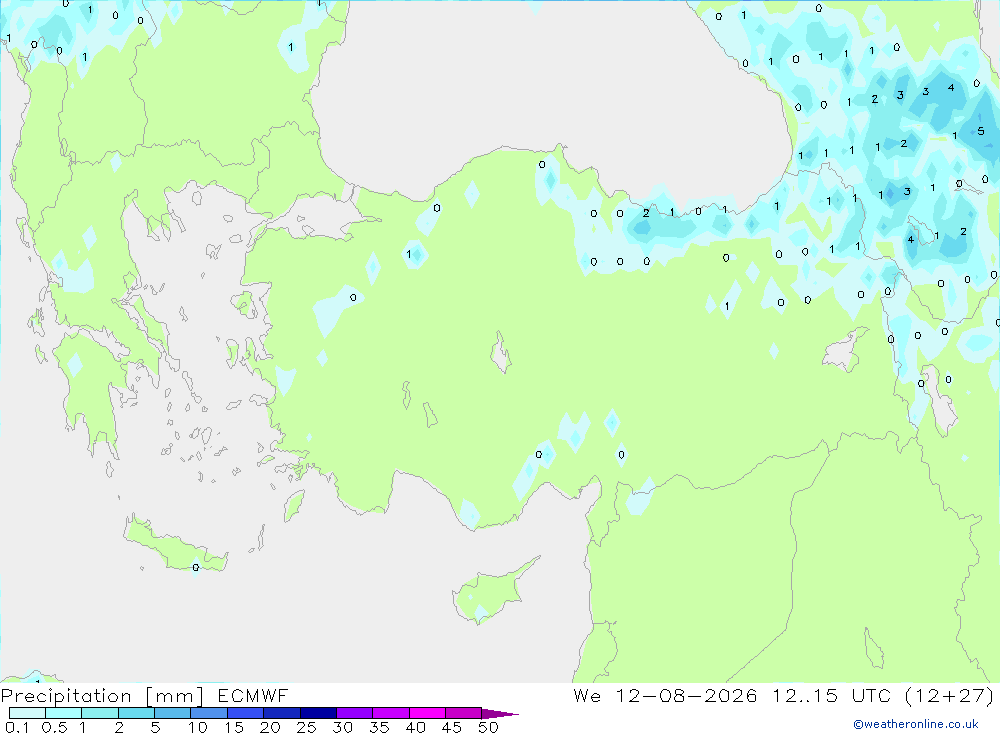This screenshot has height=733, width=1000.
Task: Click the 0.1–0.5 mm palest legend swatch
Action: pos(27,713)
